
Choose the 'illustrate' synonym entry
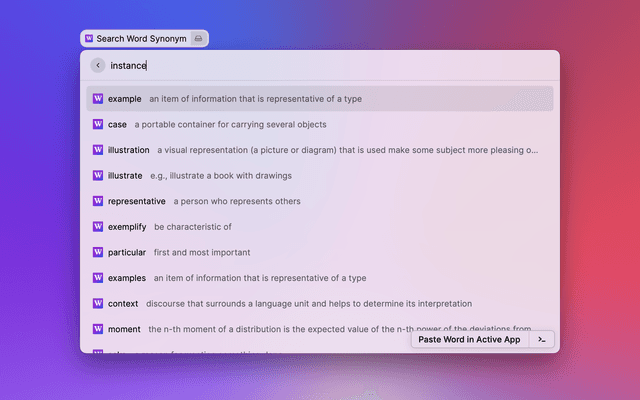[320, 175]
